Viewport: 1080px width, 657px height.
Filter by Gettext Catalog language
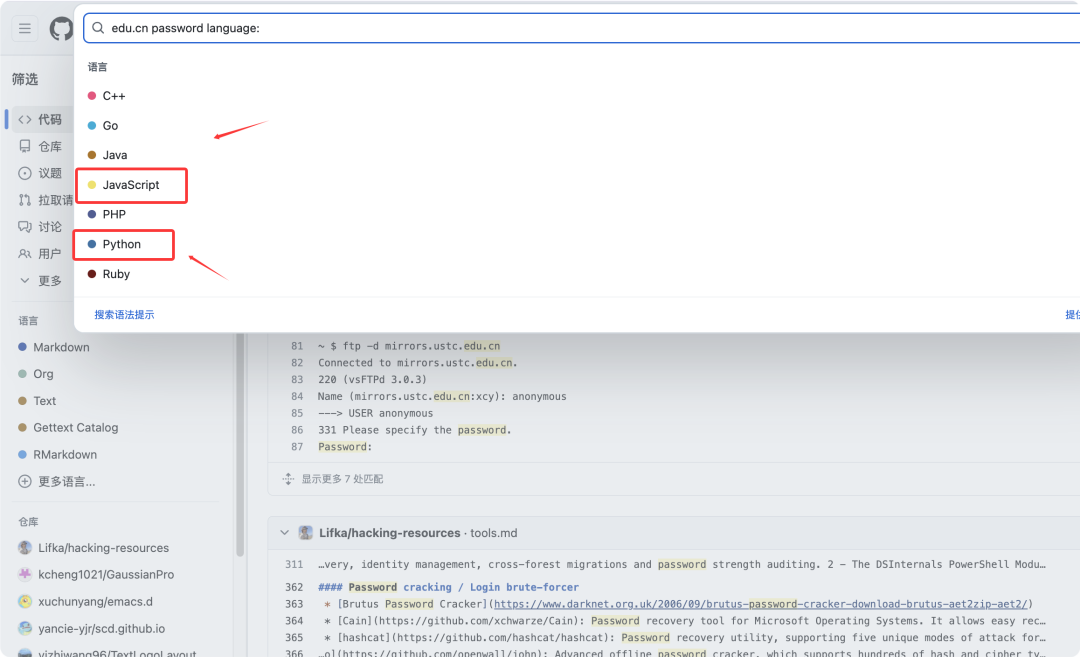tap(76, 428)
